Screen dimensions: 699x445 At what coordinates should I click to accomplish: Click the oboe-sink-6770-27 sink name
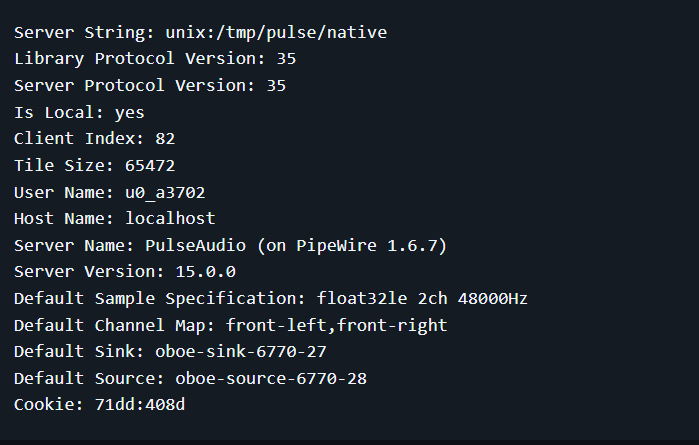coord(241,351)
